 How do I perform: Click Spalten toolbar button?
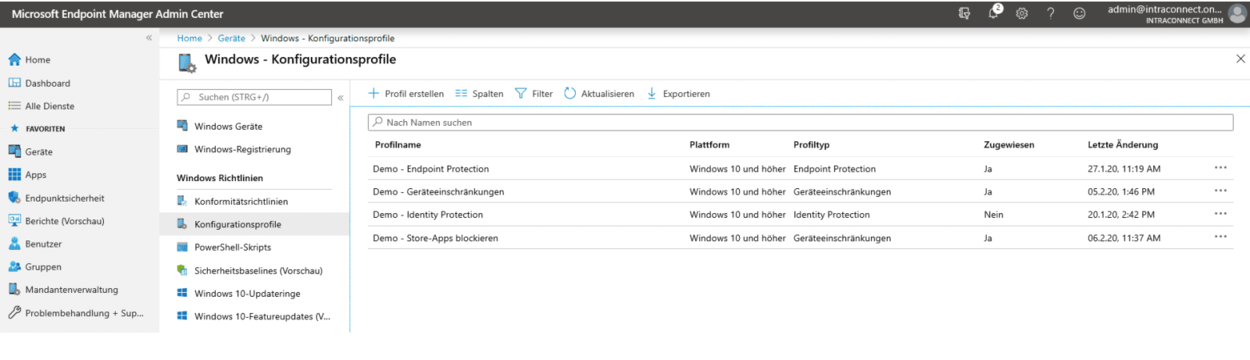[479, 93]
